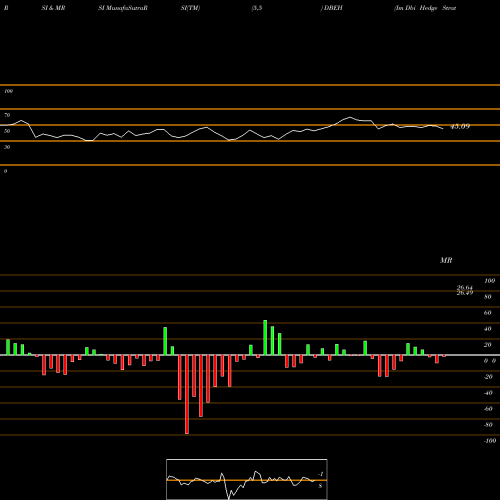Click the RSI axis label 70
This screenshot has width=500, height=500.
7,115
